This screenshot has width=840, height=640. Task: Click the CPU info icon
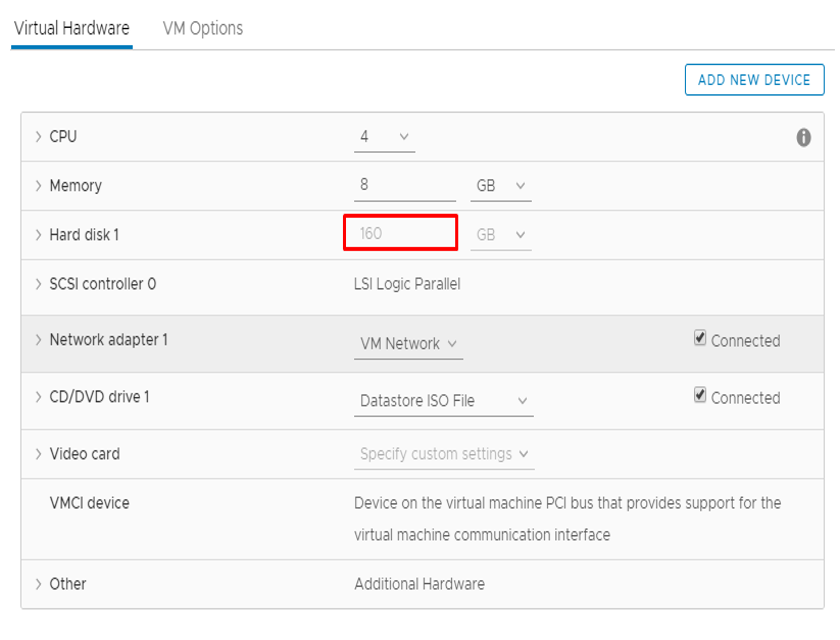(803, 138)
